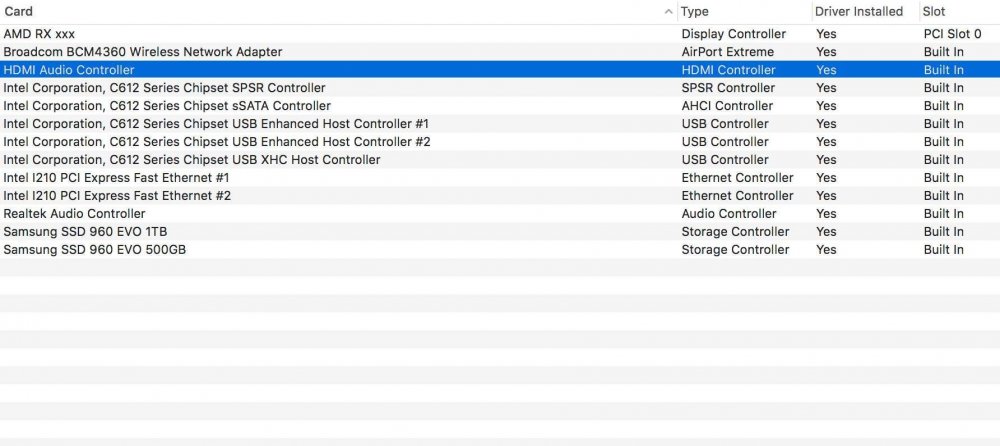Select USB Enhanced Host Controller #2
Viewport: 1000px width, 446px height.
pyautogui.click(x=500, y=141)
